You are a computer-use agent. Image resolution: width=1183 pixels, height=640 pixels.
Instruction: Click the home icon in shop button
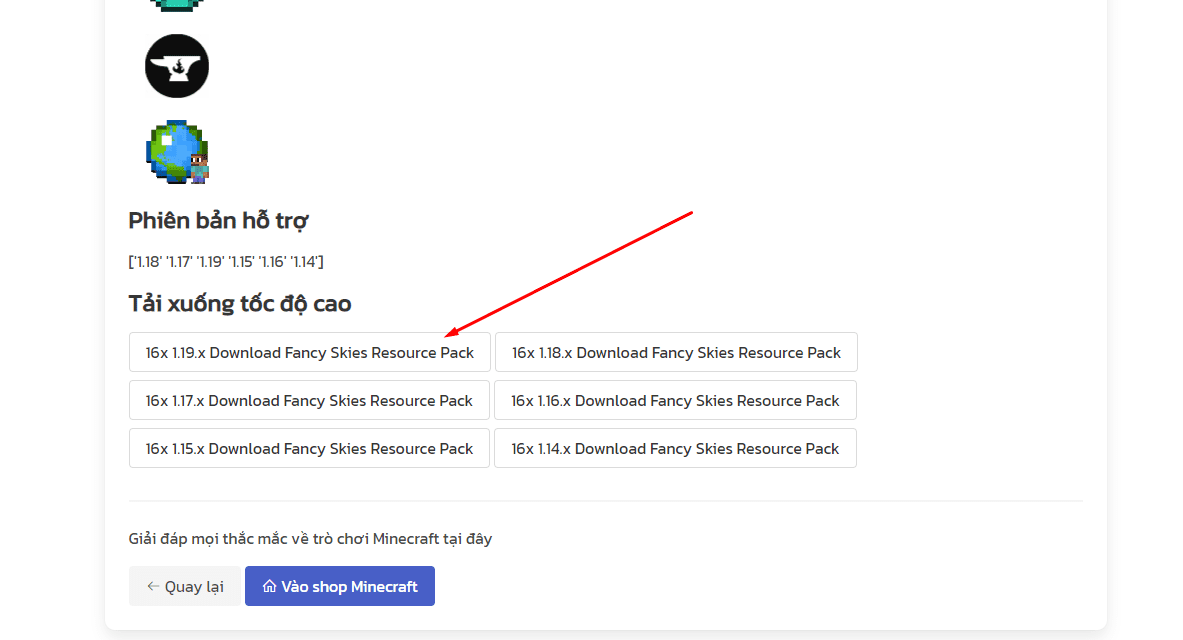pos(269,586)
